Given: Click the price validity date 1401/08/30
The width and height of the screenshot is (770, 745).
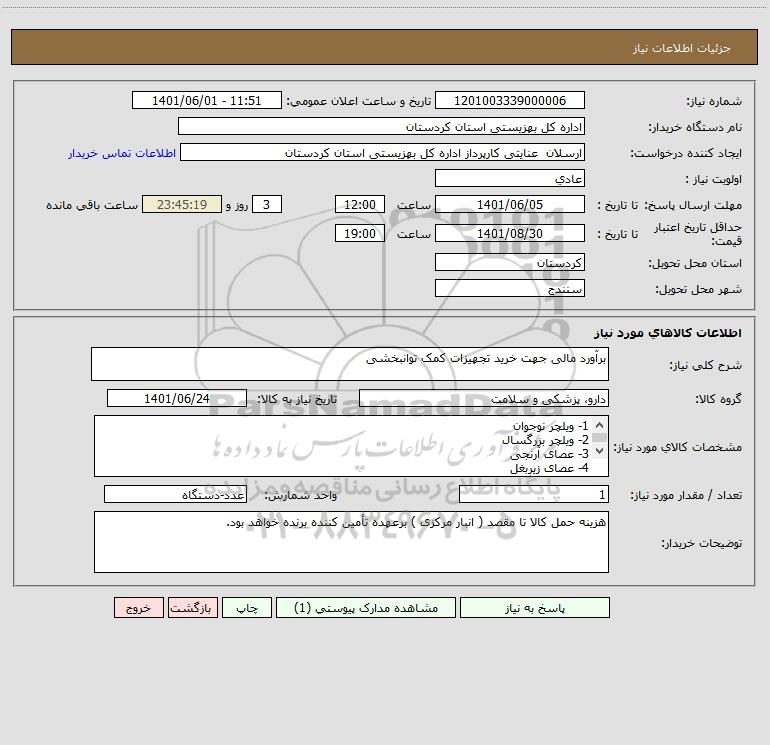Looking at the screenshot, I should [510, 233].
